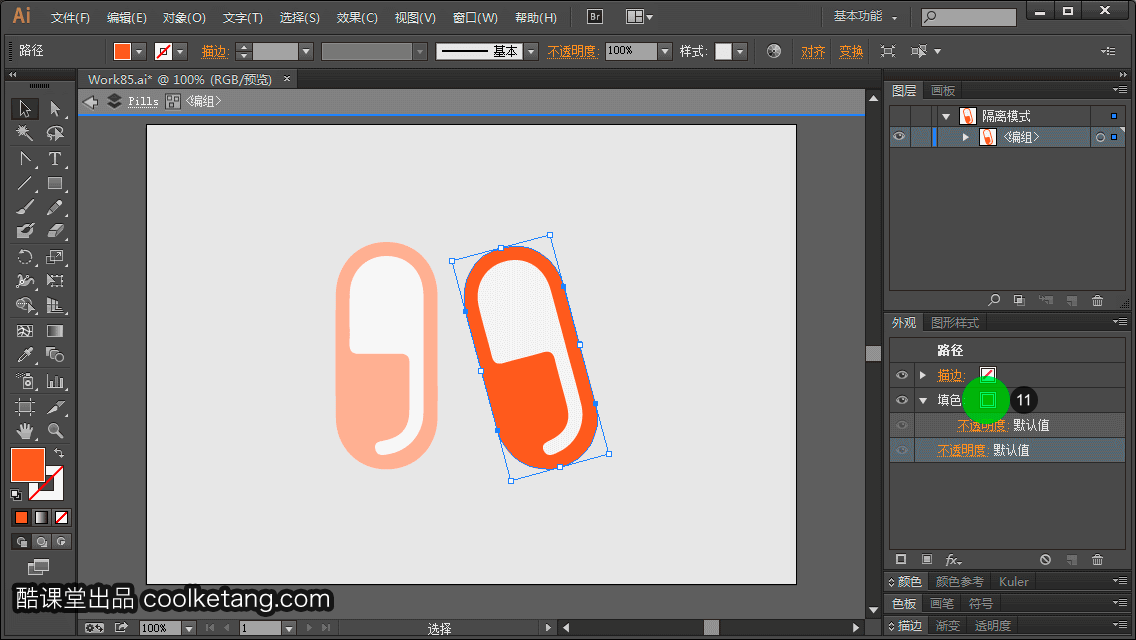Click Pills breadcrumb in isolation bar
The image size is (1136, 640).
coord(143,101)
